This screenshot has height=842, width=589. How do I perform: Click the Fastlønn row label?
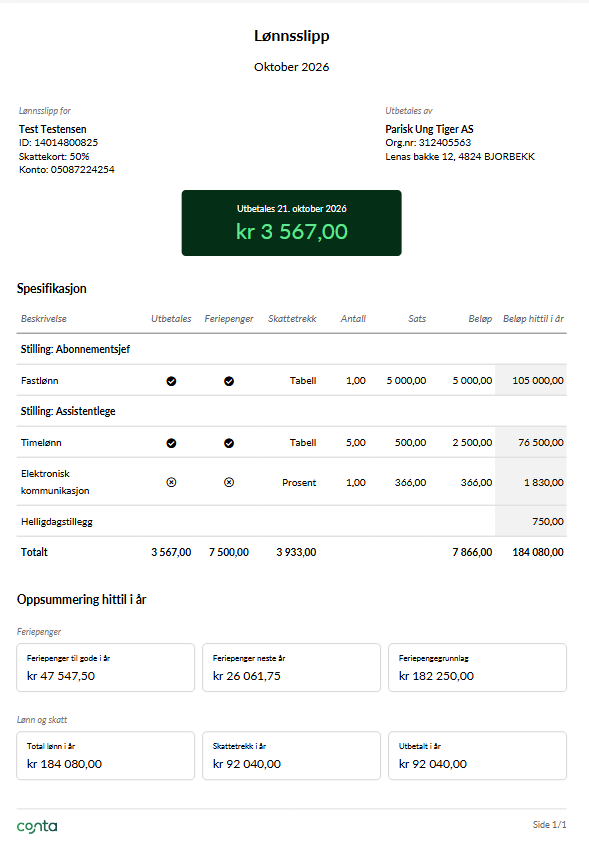coord(40,380)
